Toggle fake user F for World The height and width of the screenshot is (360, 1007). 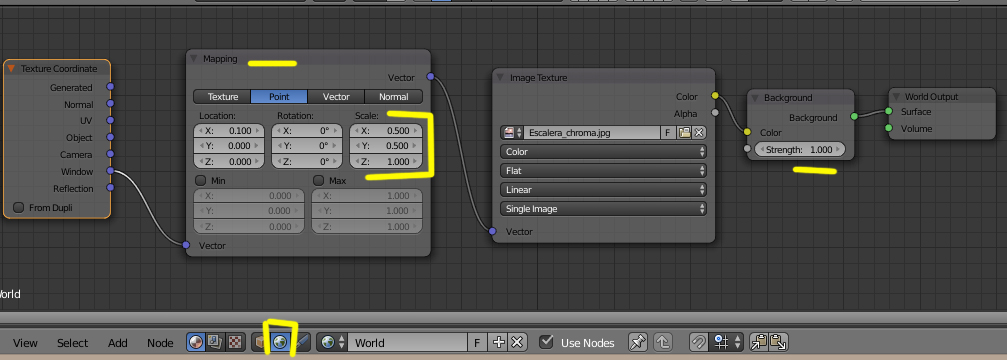(x=477, y=343)
